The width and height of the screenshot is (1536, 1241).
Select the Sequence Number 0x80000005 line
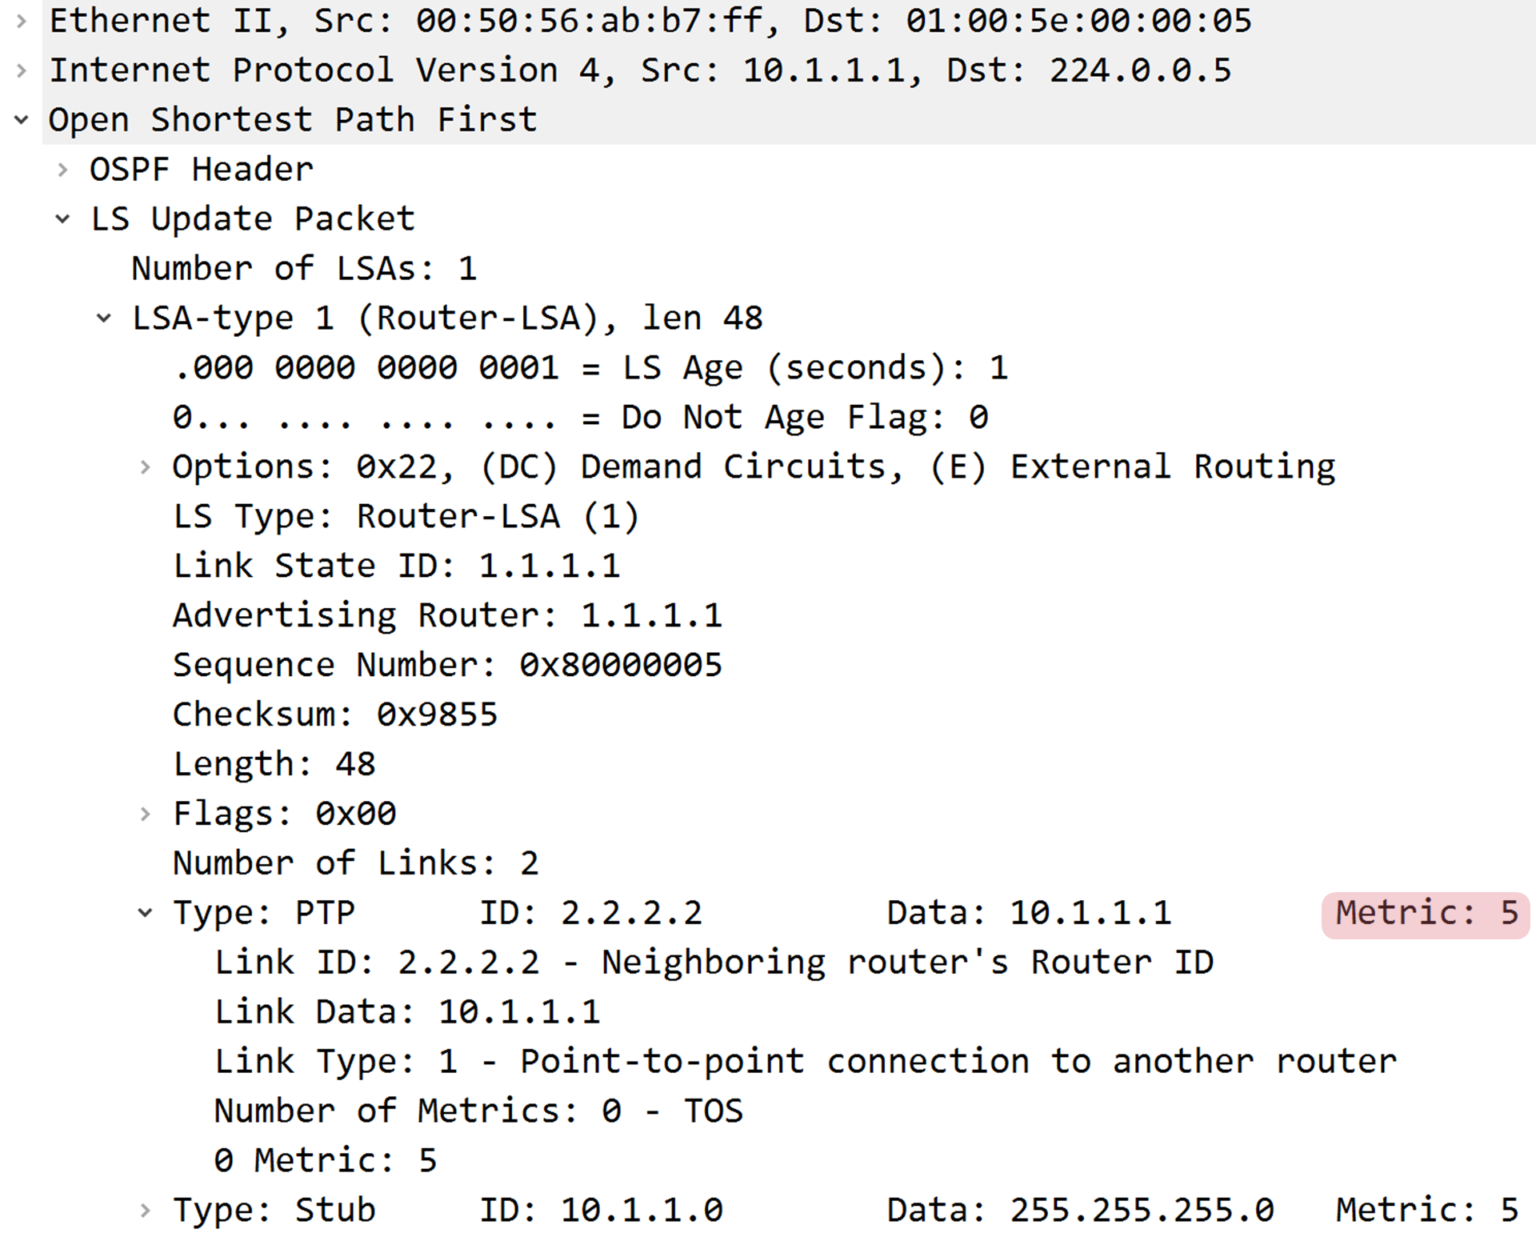pos(447,664)
